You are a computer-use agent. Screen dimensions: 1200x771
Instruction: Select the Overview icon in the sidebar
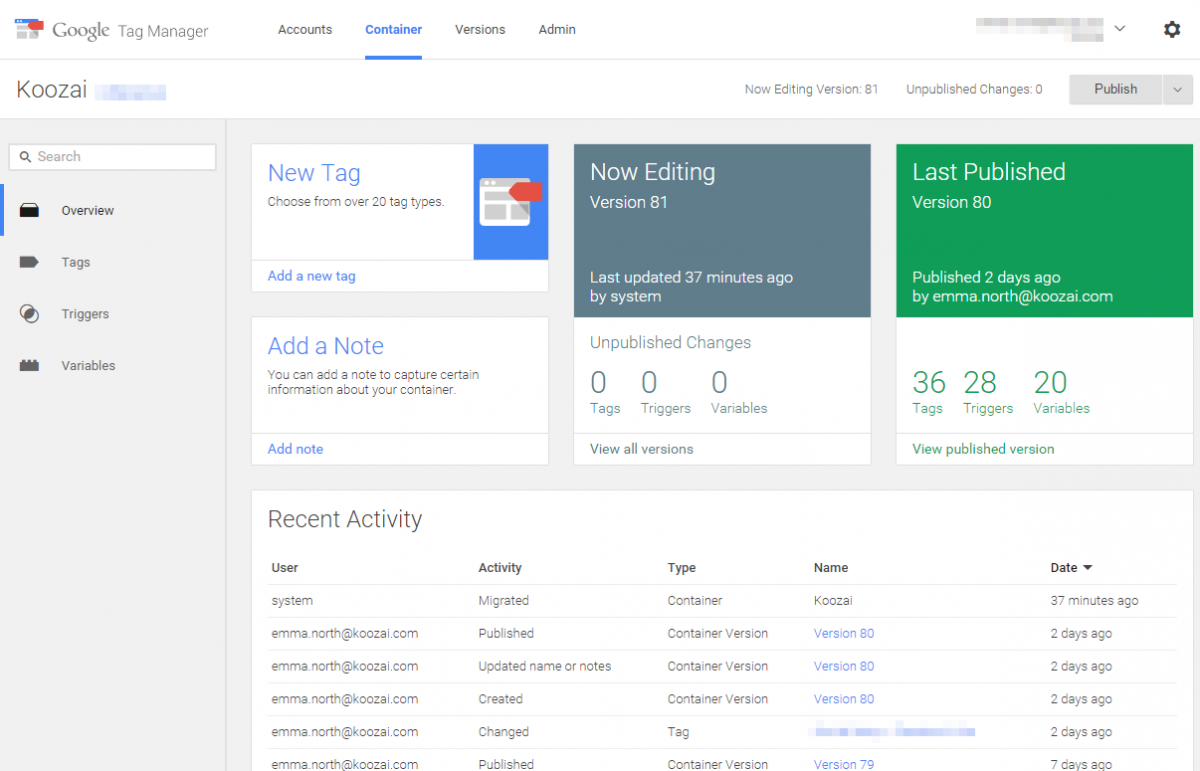(x=31, y=210)
